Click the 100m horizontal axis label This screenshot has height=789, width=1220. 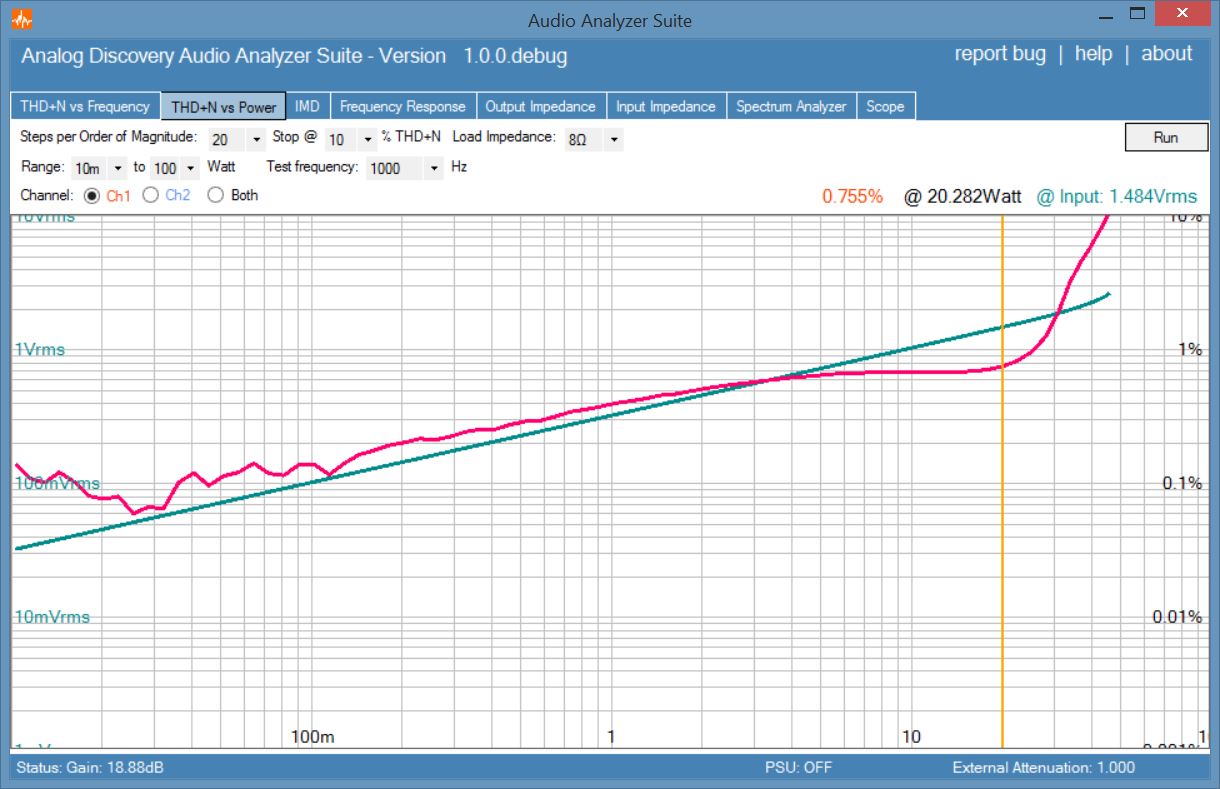coord(313,737)
